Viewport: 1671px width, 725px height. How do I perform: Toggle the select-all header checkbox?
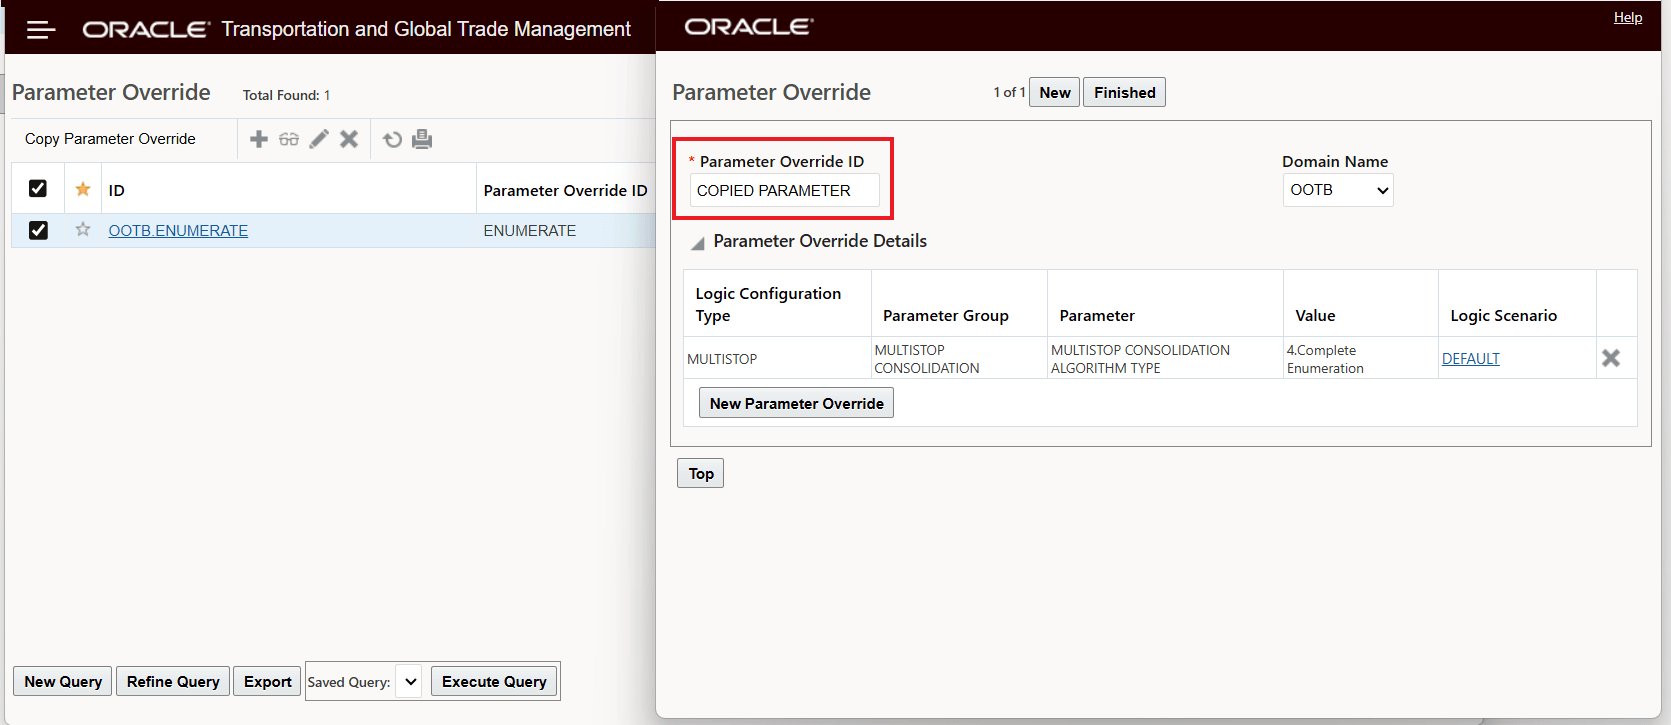[38, 188]
